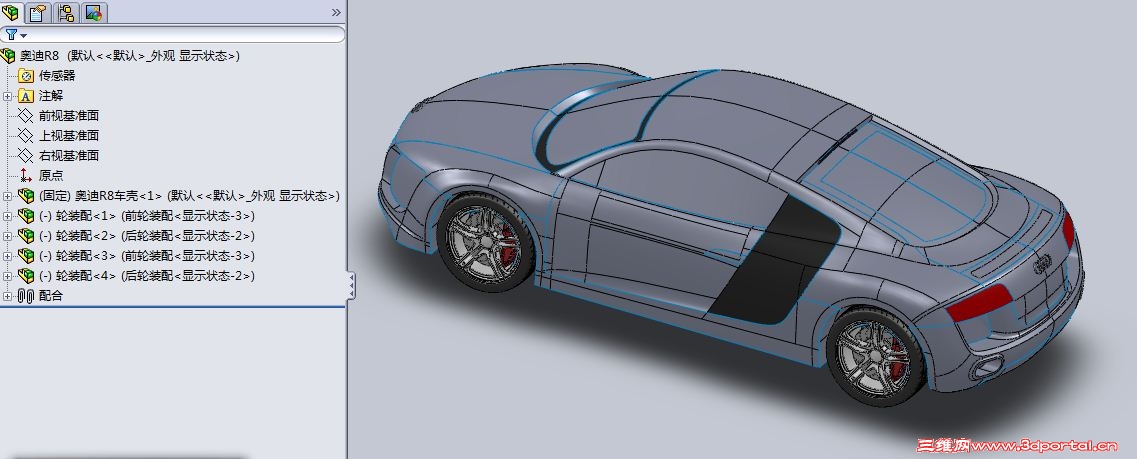
Task: Select the 右视基准面 plane icon
Action: (26, 155)
